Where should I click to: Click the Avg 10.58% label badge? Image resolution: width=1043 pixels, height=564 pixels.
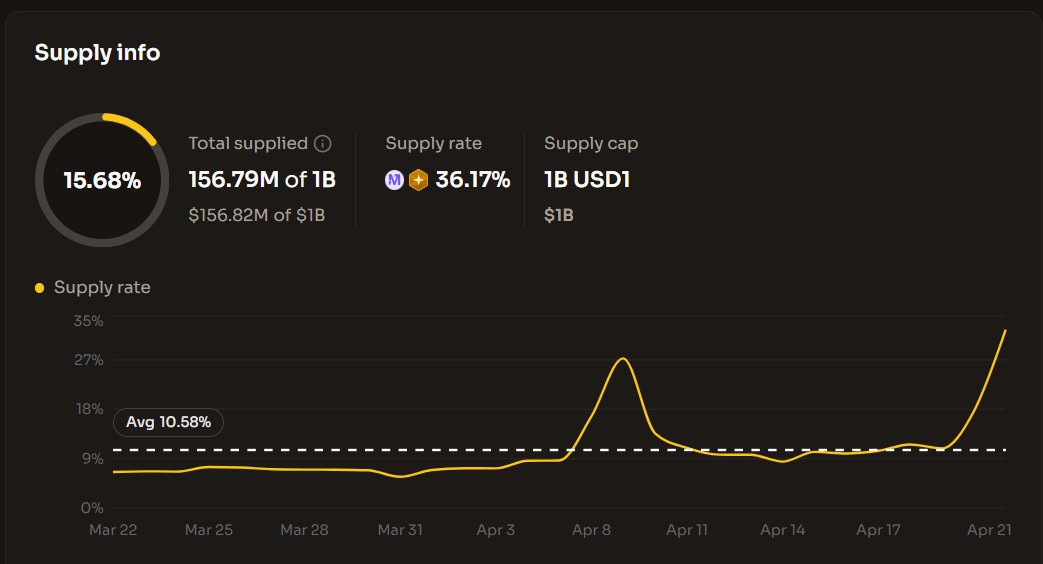(x=168, y=422)
